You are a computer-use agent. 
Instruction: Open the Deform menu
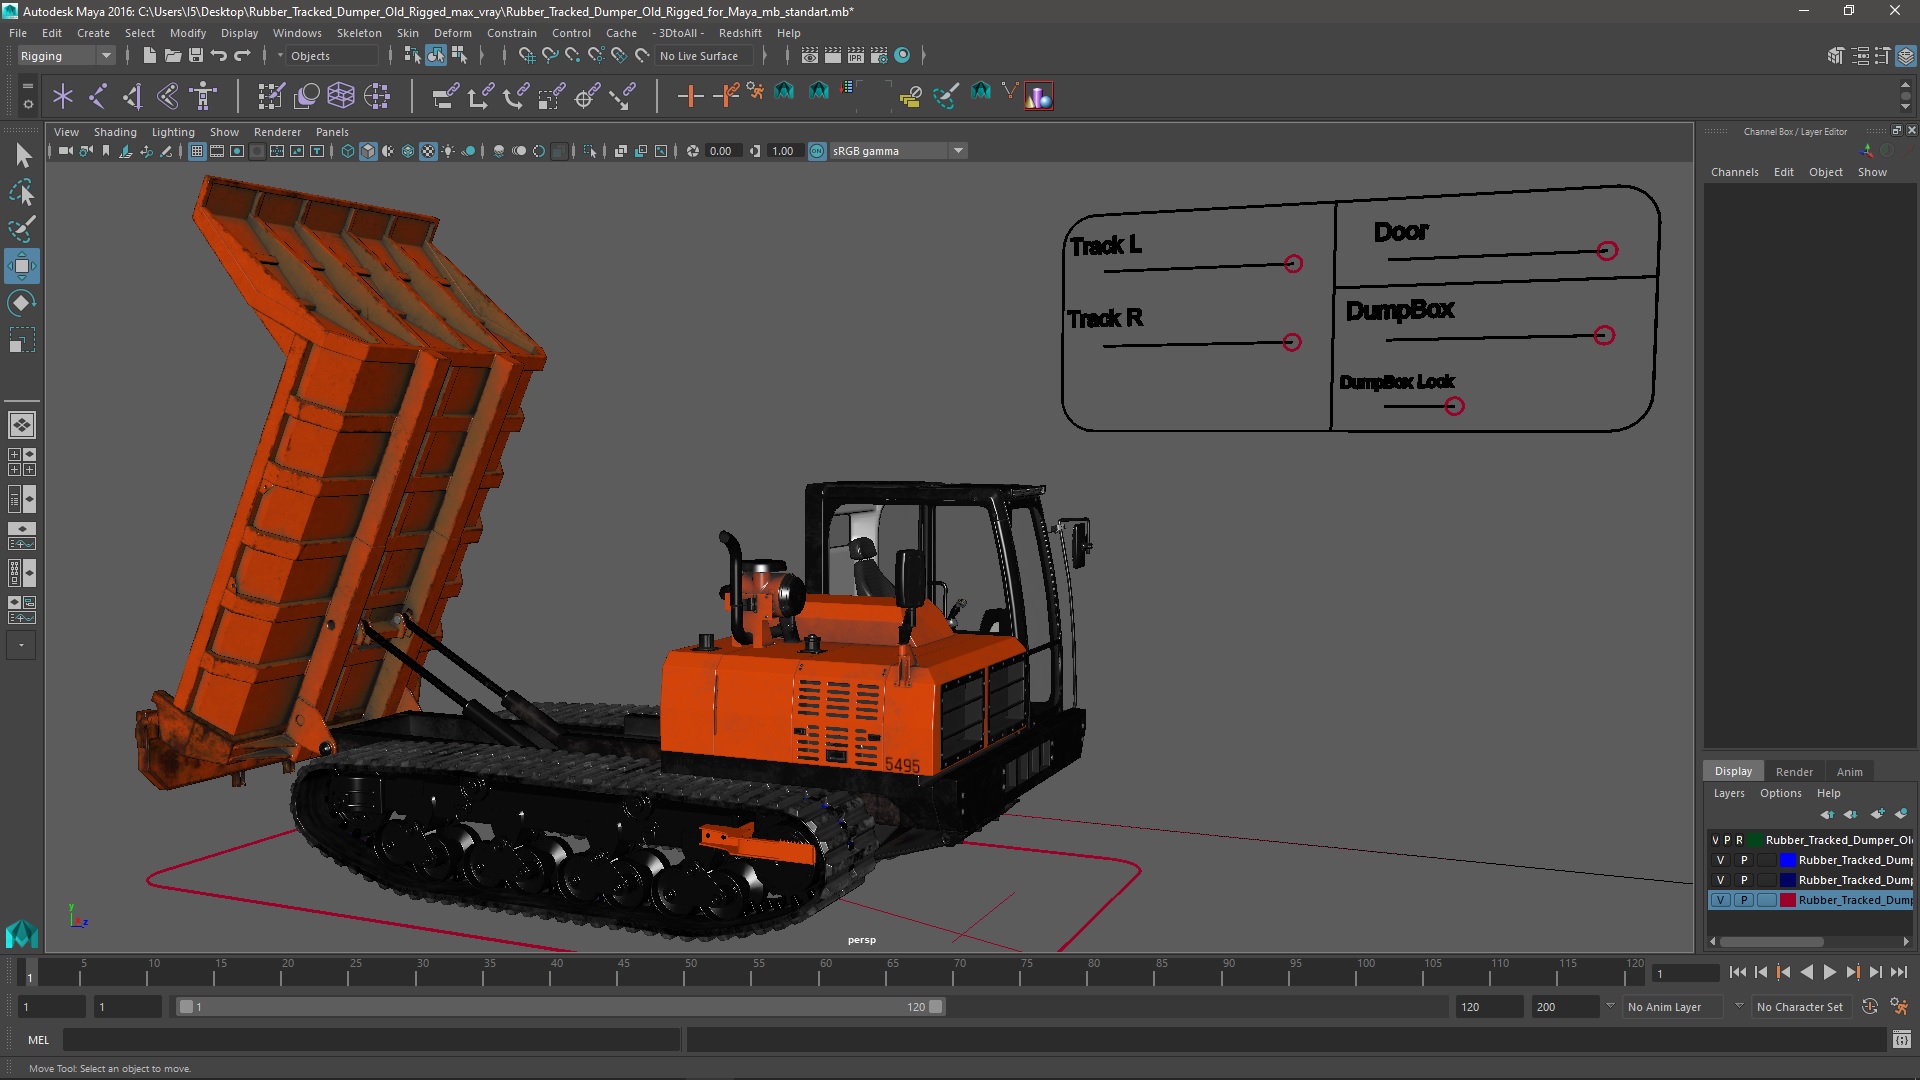452,33
